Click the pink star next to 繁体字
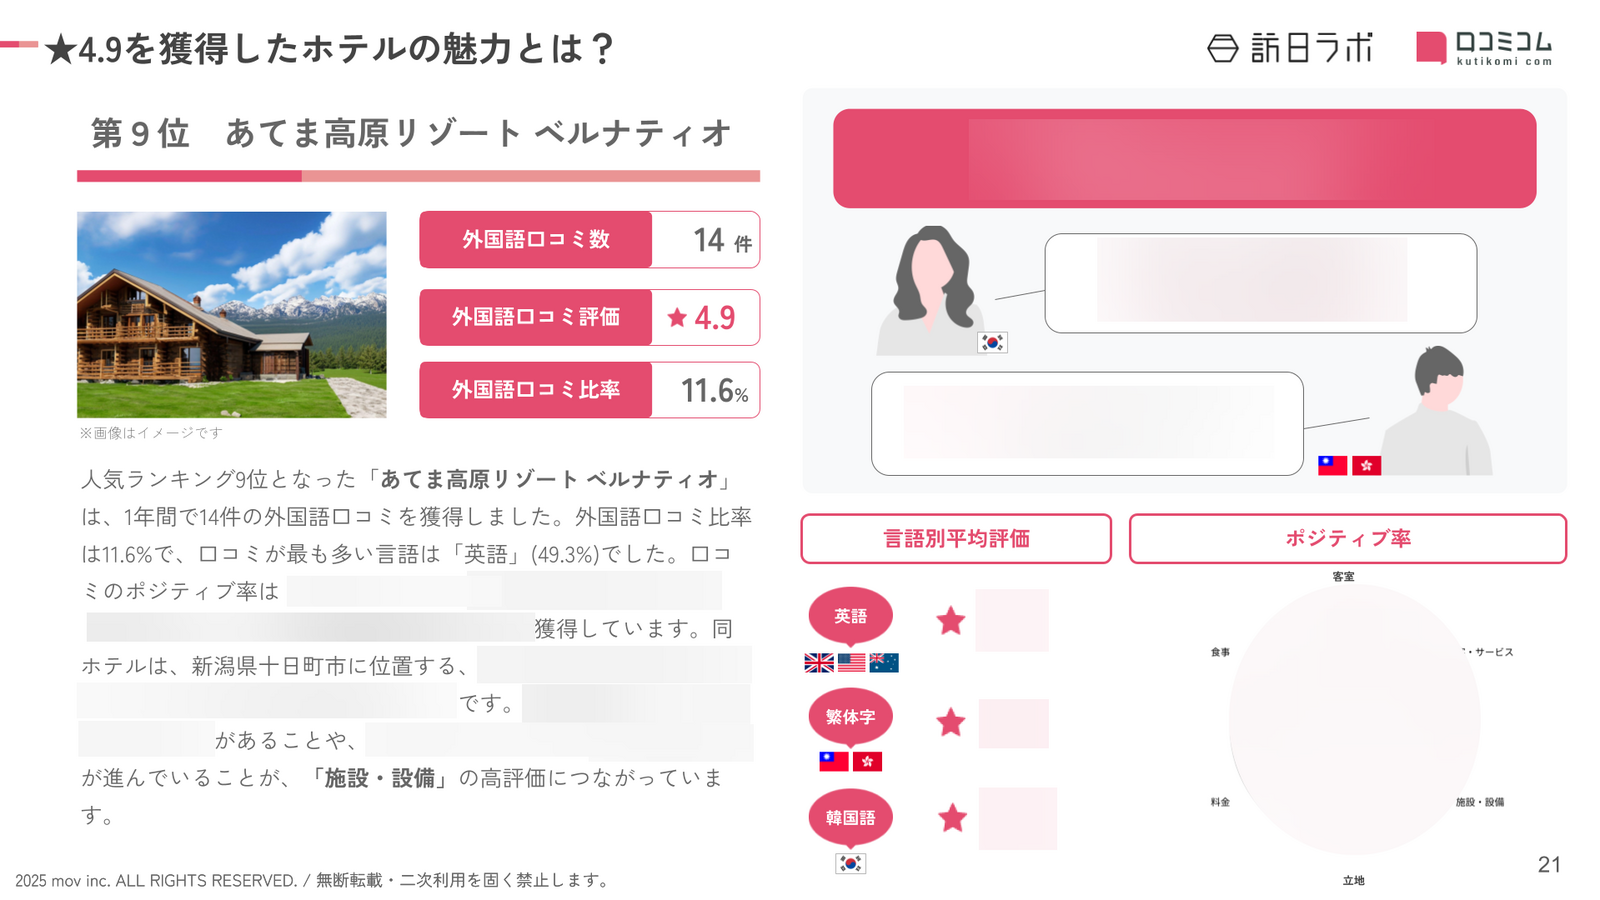 coord(951,722)
